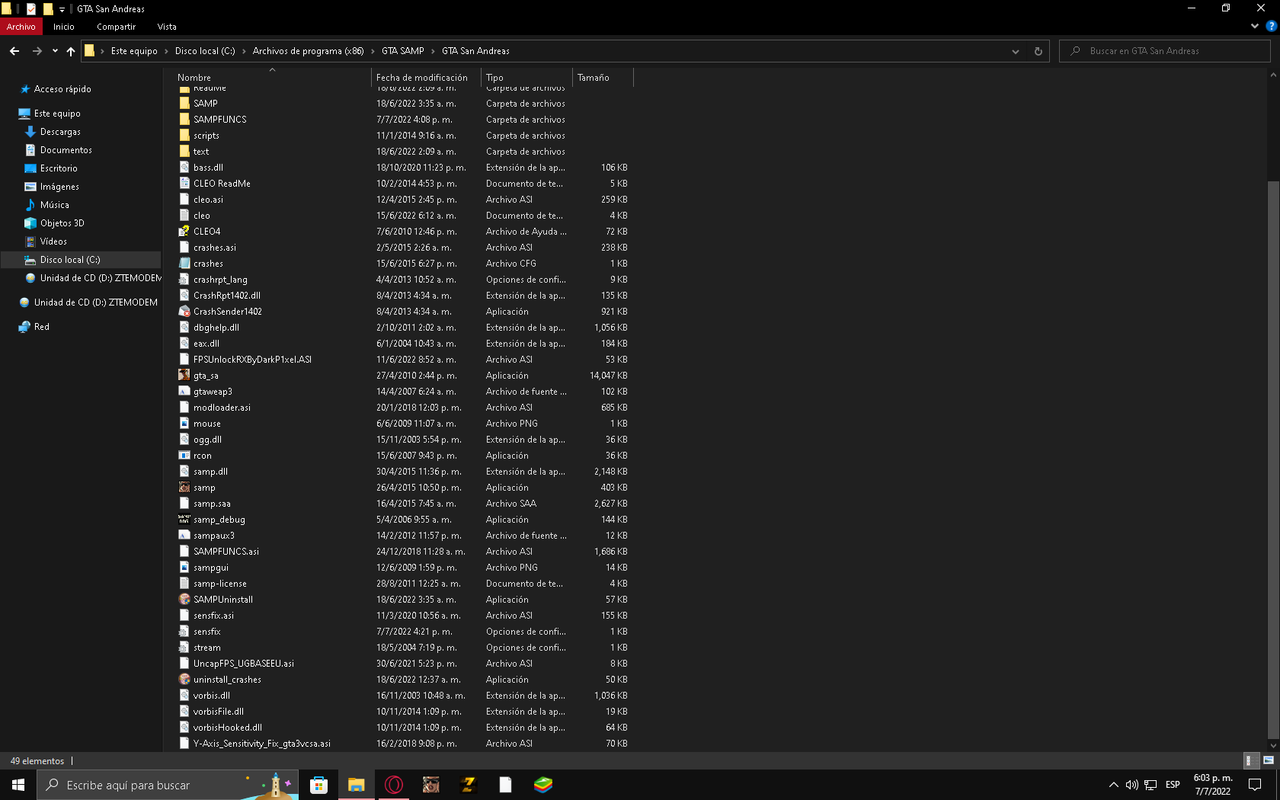Viewport: 1280px width, 800px height.
Task: Click the CLEO4 help file icon
Action: tap(184, 231)
